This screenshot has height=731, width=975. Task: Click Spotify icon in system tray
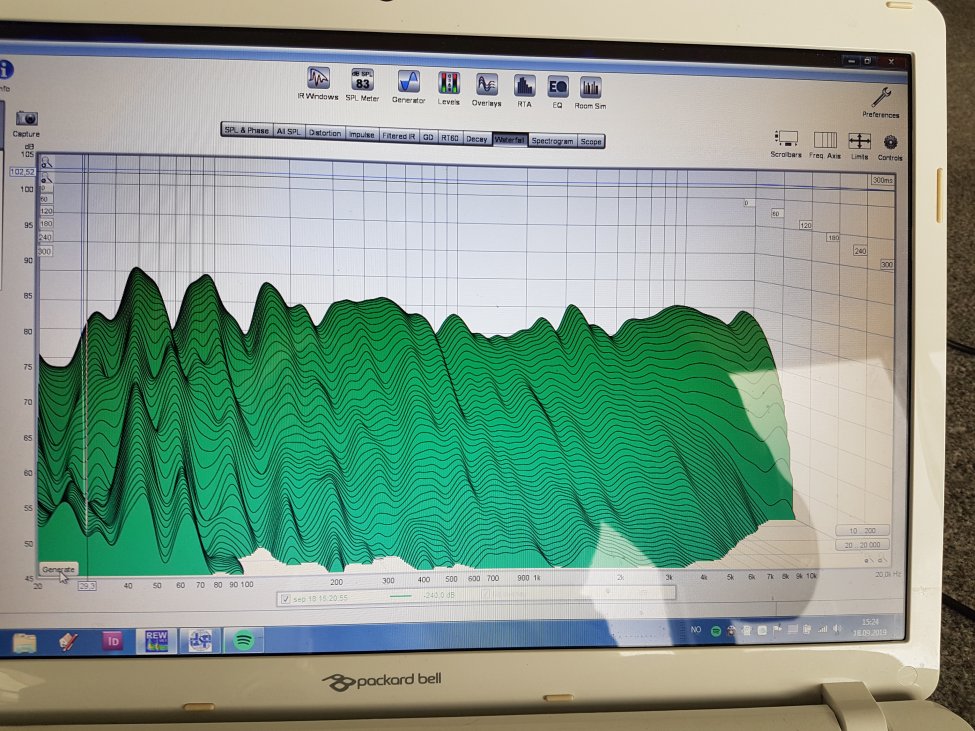point(716,631)
